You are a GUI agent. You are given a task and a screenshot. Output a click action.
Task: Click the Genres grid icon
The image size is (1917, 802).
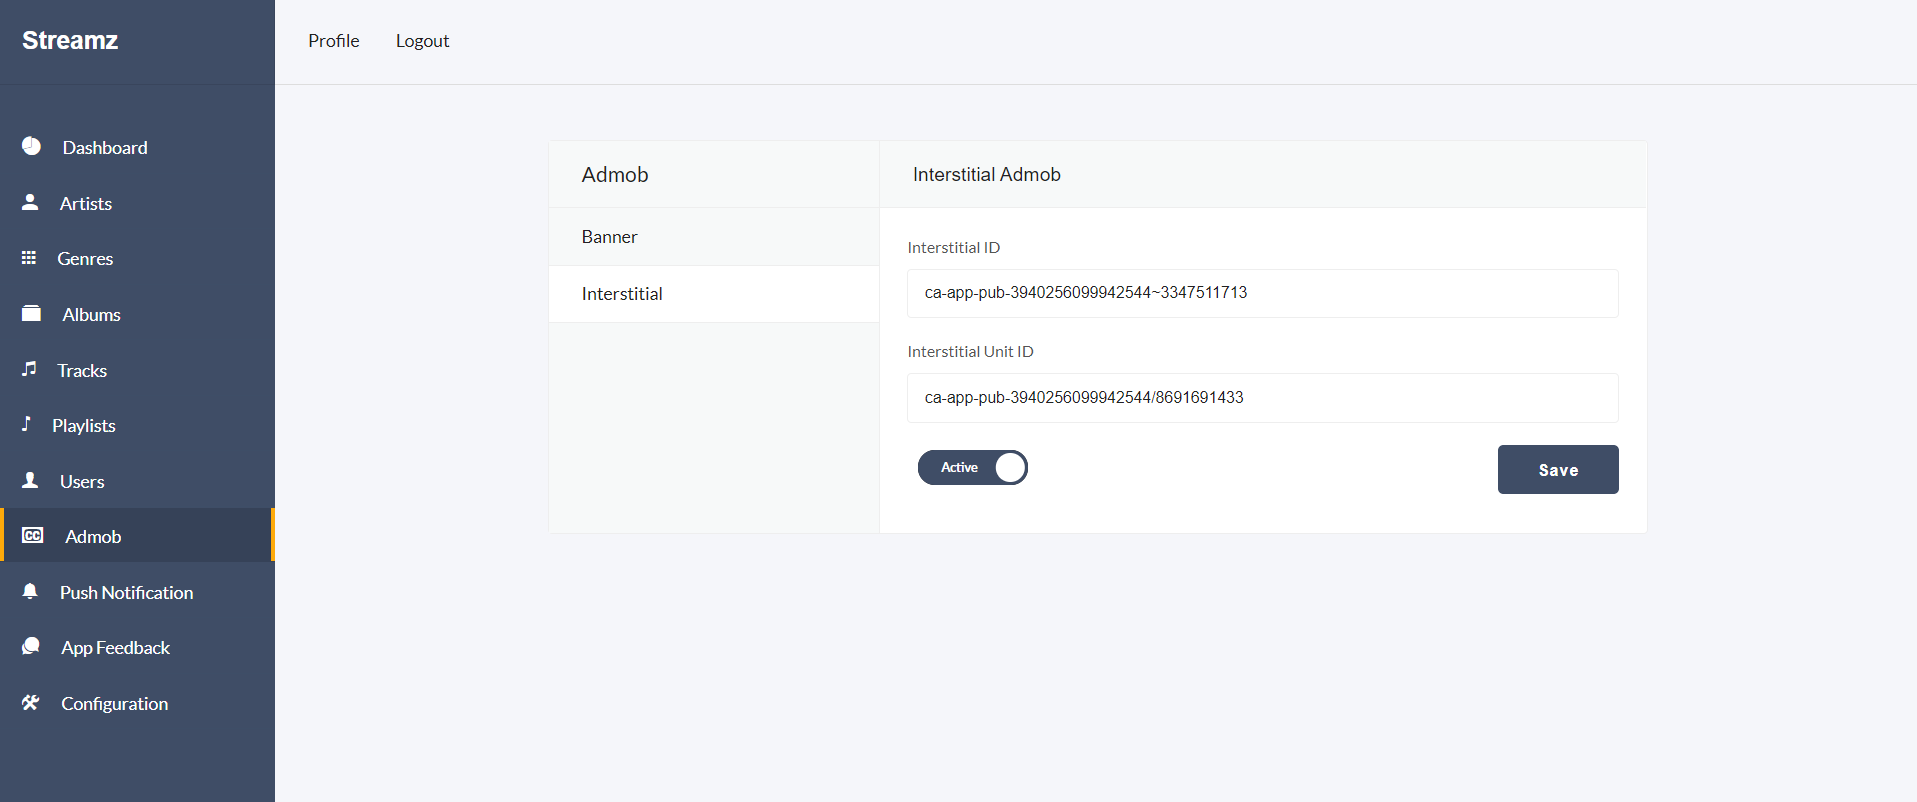(29, 258)
